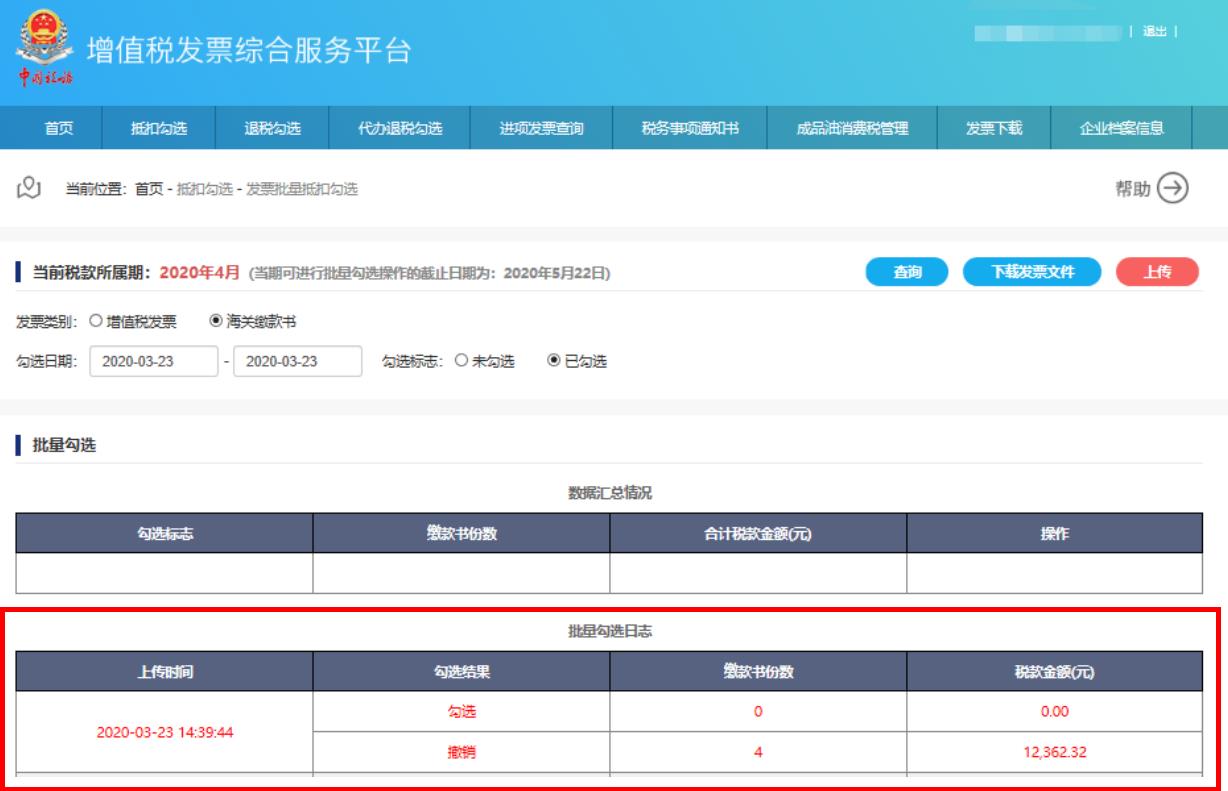Click the location pin icon beside breadcrumb
This screenshot has height=791, width=1228.
(x=33, y=188)
